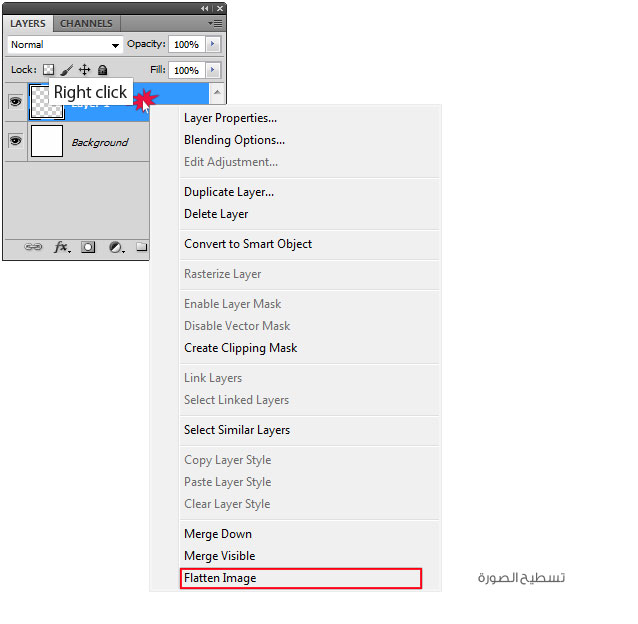Screen dimensions: 638x624
Task: Choose Flatten Image from the context menu
Action: (x=220, y=578)
